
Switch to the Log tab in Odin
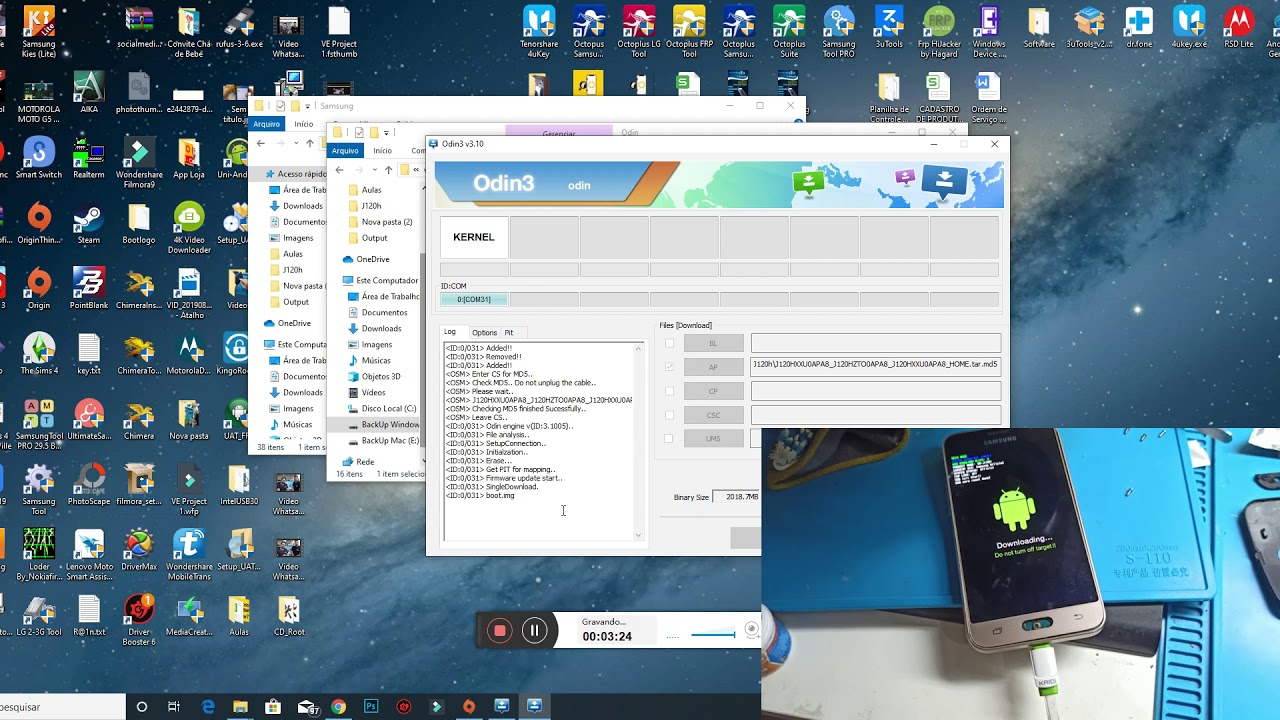click(450, 332)
